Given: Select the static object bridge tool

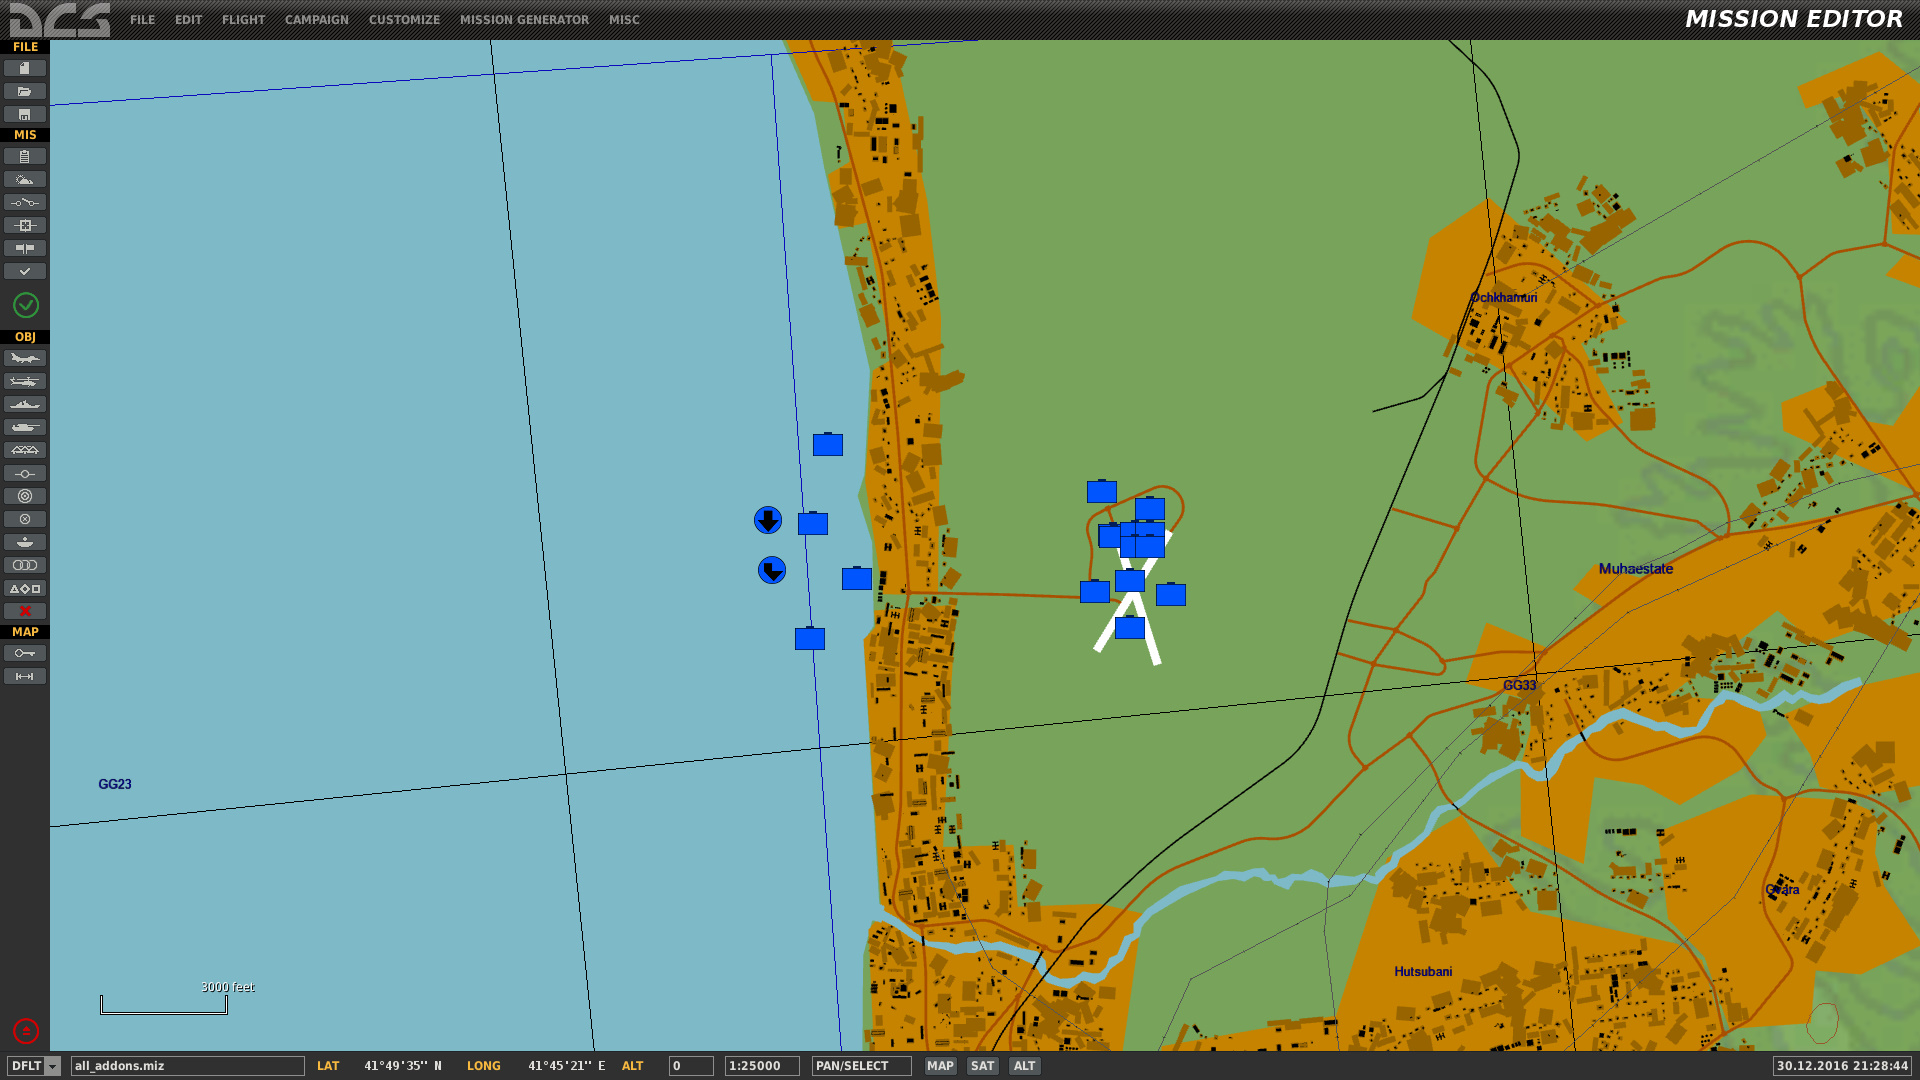Looking at the screenshot, I should point(24,450).
